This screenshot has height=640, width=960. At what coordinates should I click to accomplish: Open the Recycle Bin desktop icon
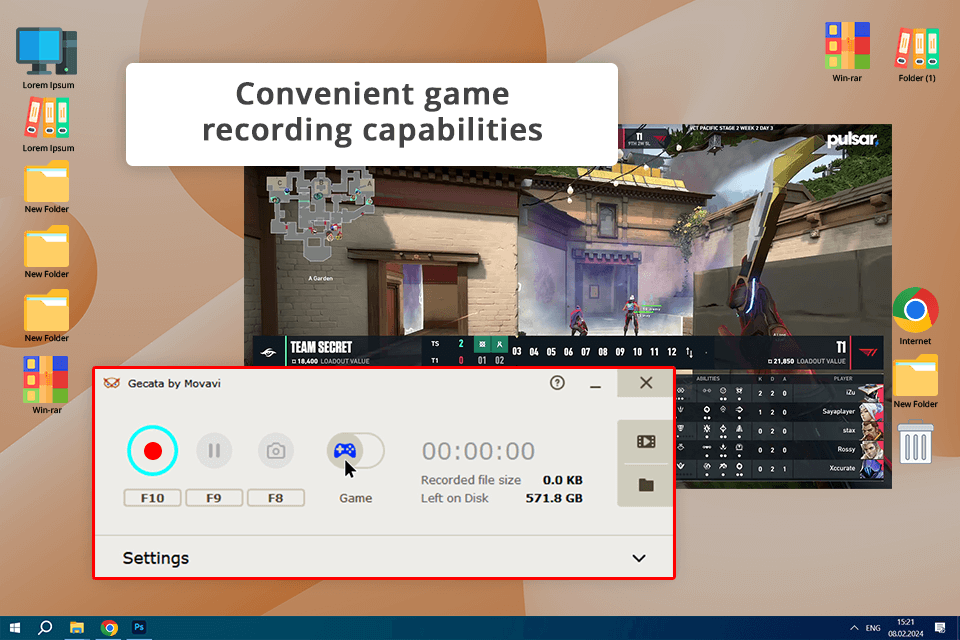[915, 442]
